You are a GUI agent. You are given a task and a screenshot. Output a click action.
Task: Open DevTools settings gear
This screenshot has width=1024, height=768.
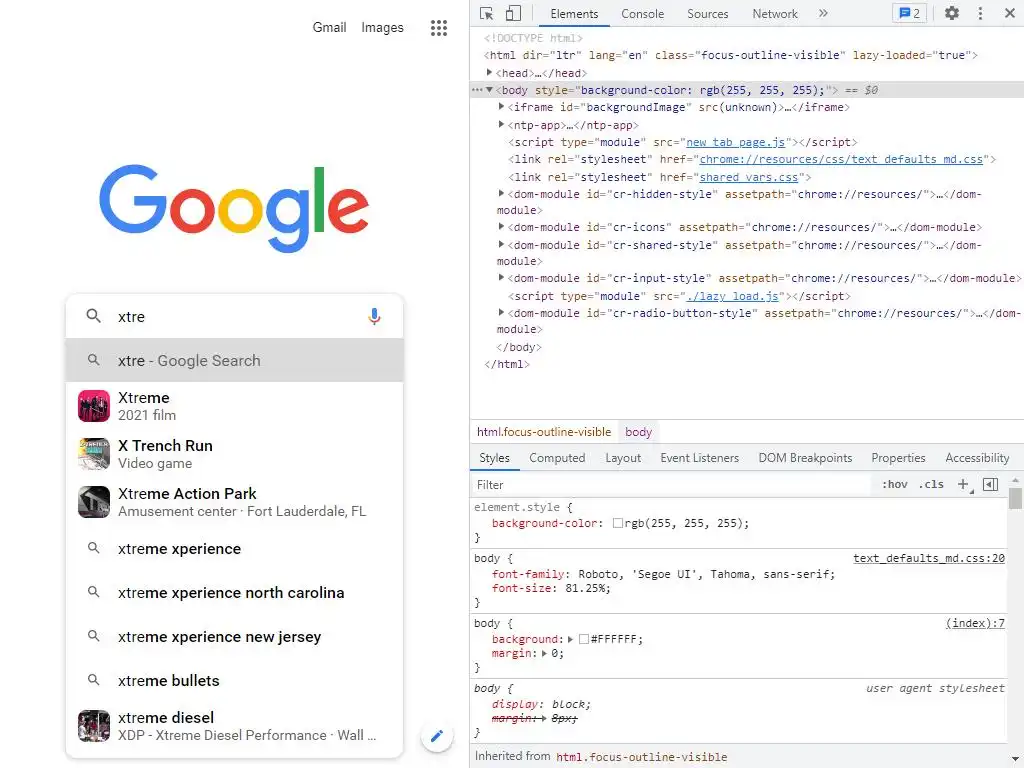(952, 13)
